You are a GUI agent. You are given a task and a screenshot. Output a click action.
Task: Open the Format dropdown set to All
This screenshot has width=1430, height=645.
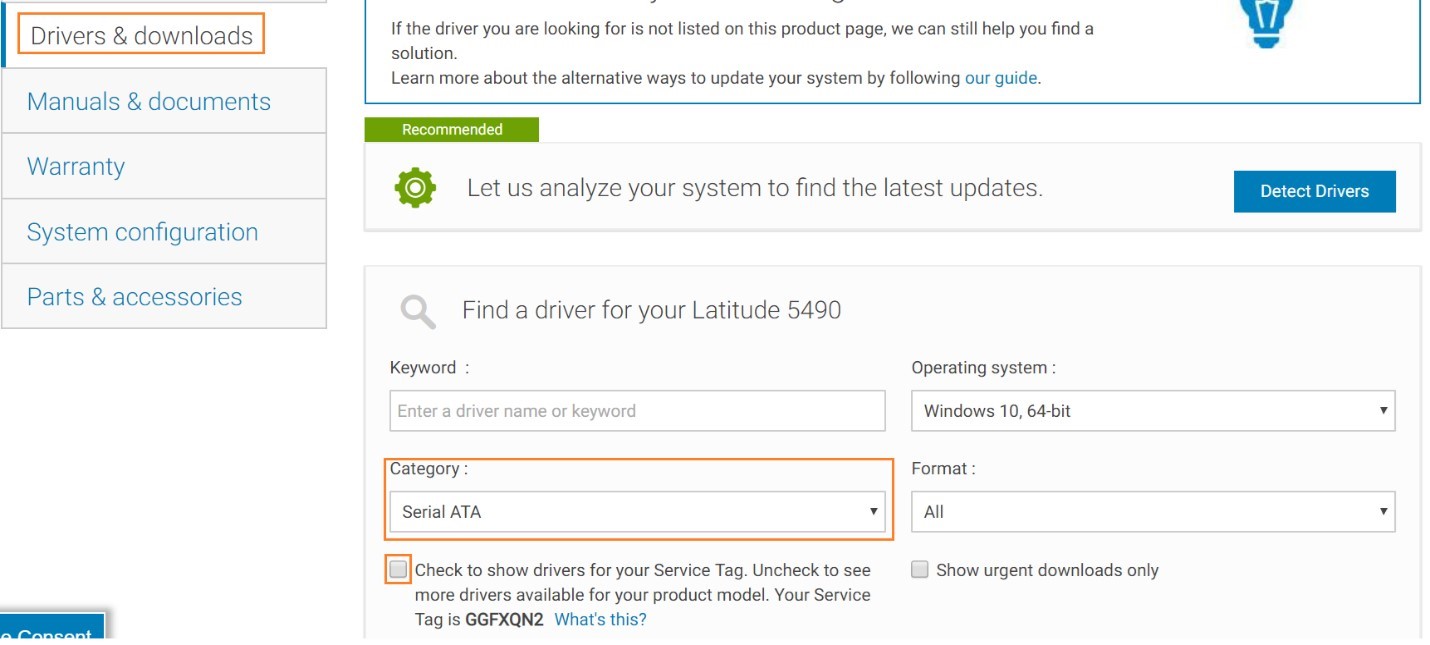coord(1153,512)
